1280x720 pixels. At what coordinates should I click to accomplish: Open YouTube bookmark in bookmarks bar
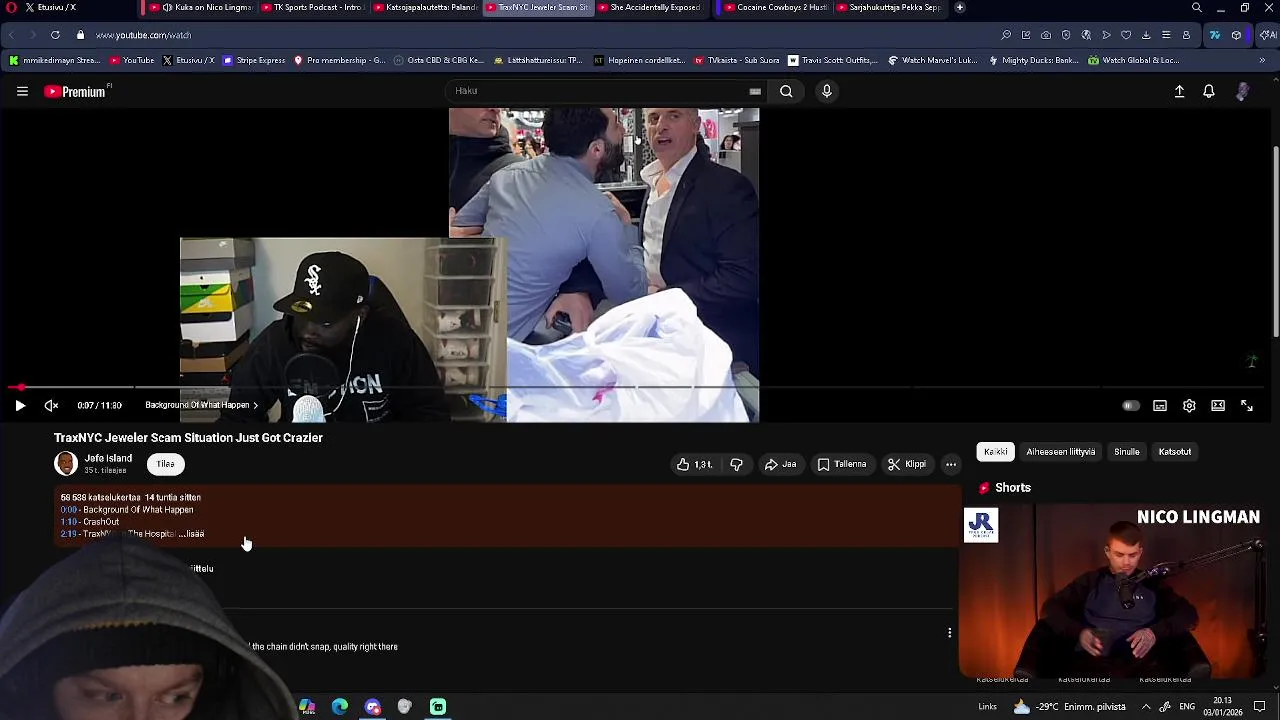click(132, 60)
